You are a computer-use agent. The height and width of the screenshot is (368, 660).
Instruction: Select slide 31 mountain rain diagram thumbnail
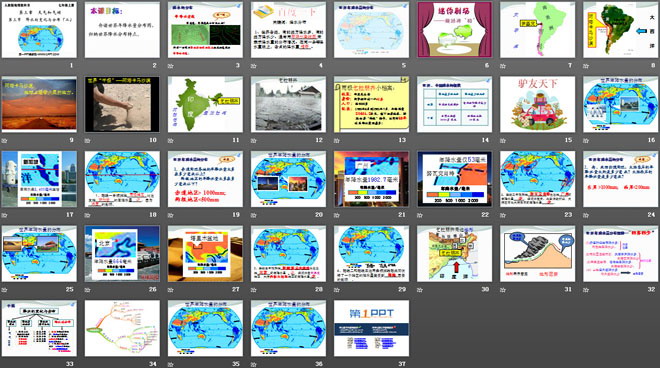tap(538, 254)
